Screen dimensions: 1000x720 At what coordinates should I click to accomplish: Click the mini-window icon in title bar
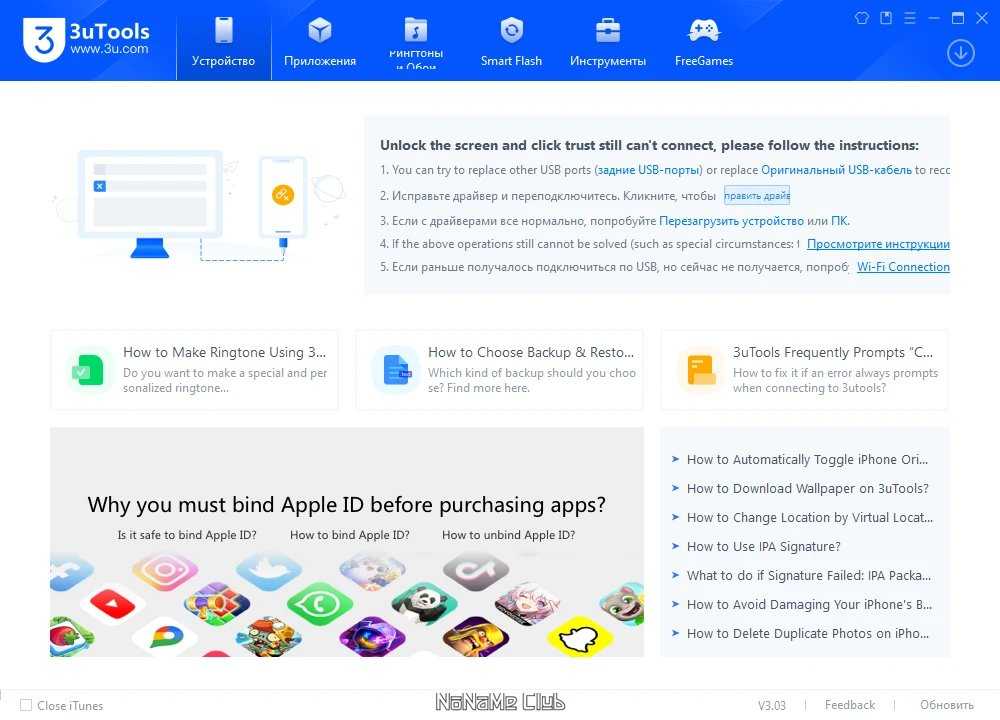coord(886,18)
